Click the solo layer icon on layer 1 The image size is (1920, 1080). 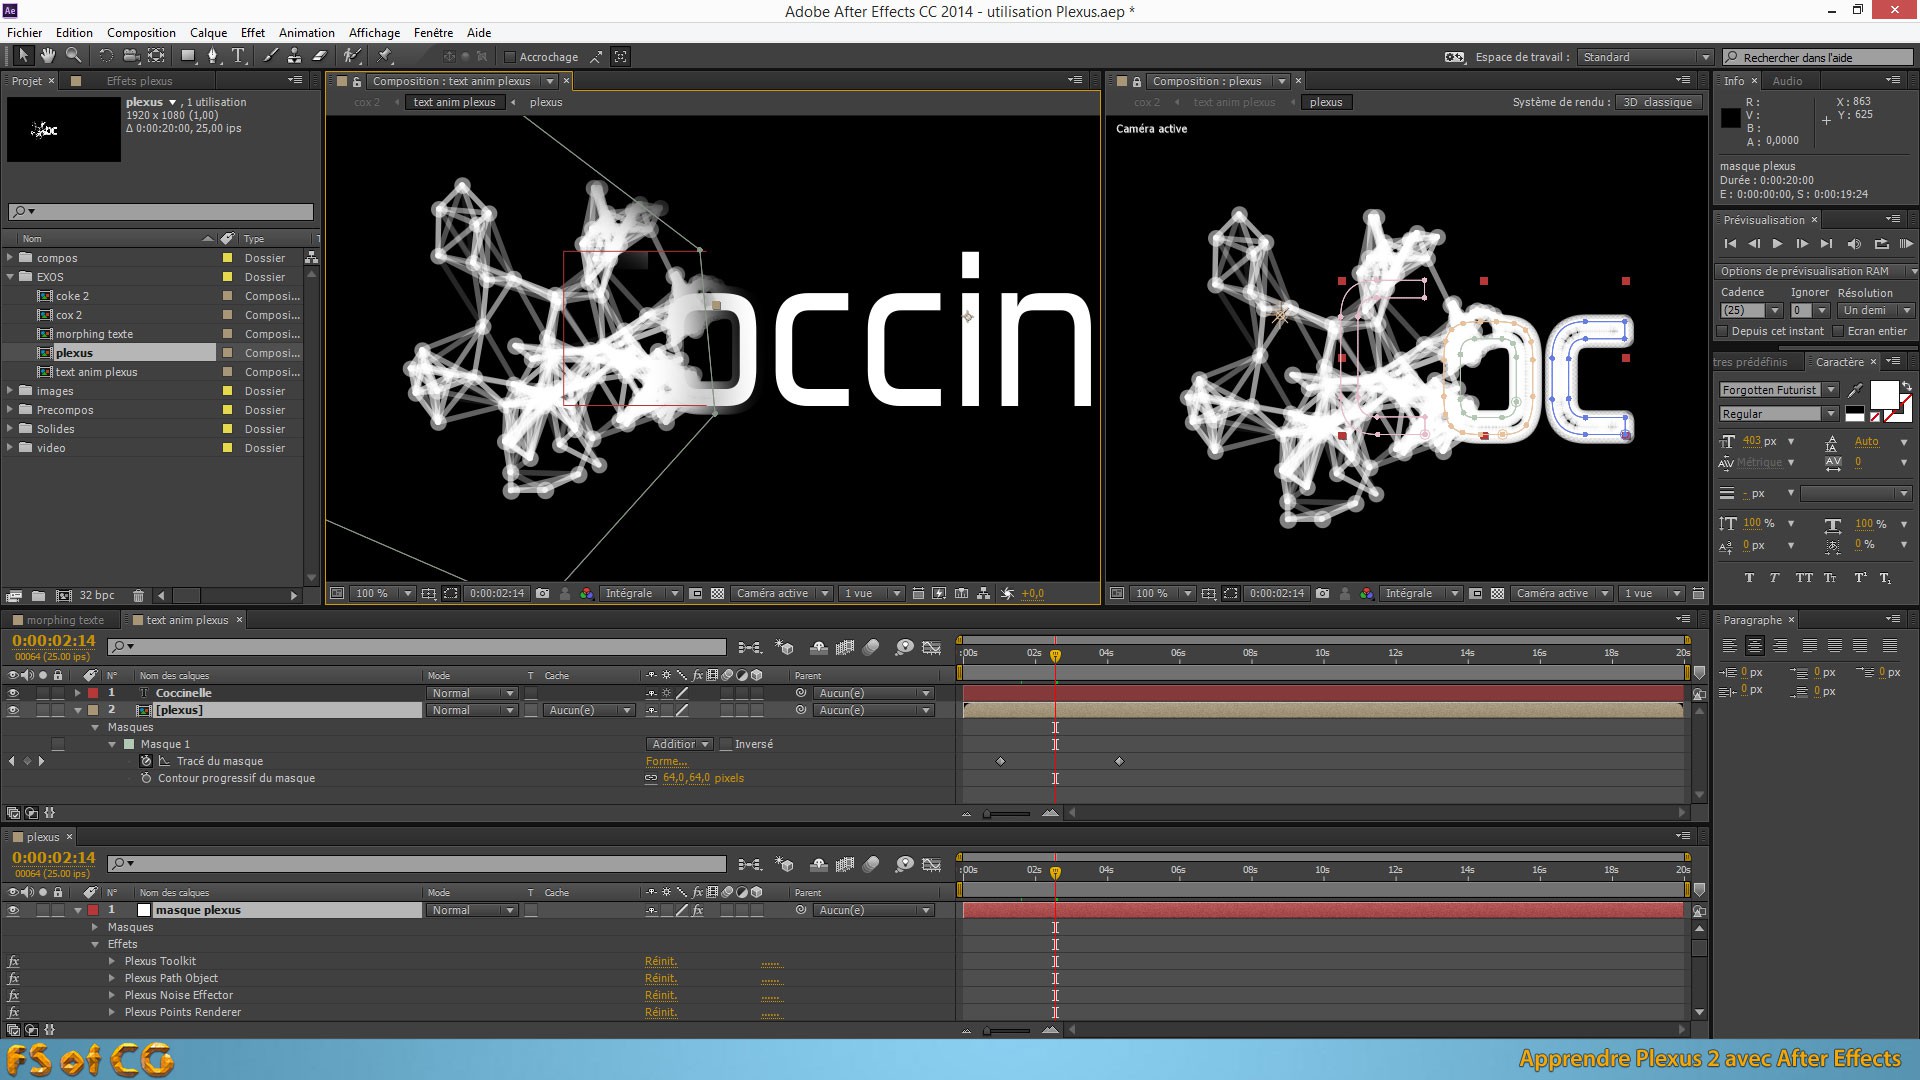41,692
